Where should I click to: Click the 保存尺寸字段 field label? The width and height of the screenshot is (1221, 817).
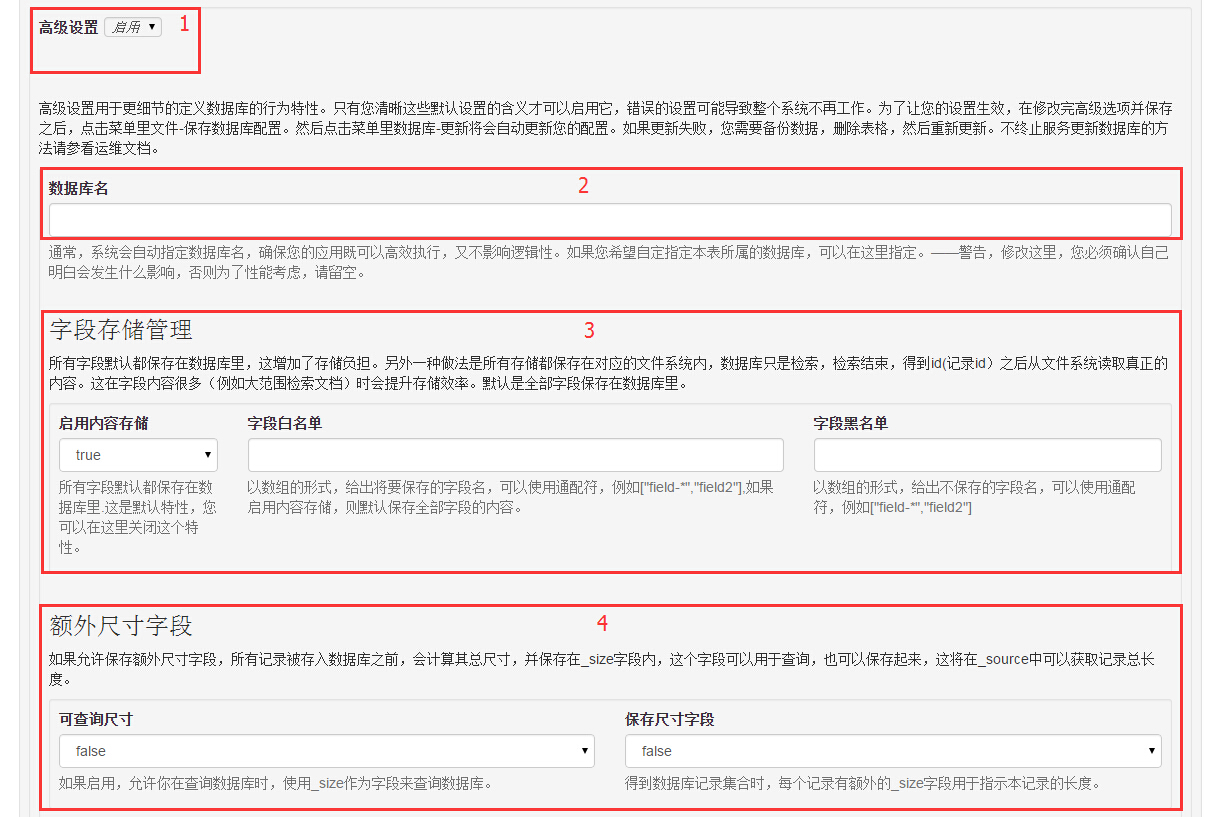tap(669, 720)
